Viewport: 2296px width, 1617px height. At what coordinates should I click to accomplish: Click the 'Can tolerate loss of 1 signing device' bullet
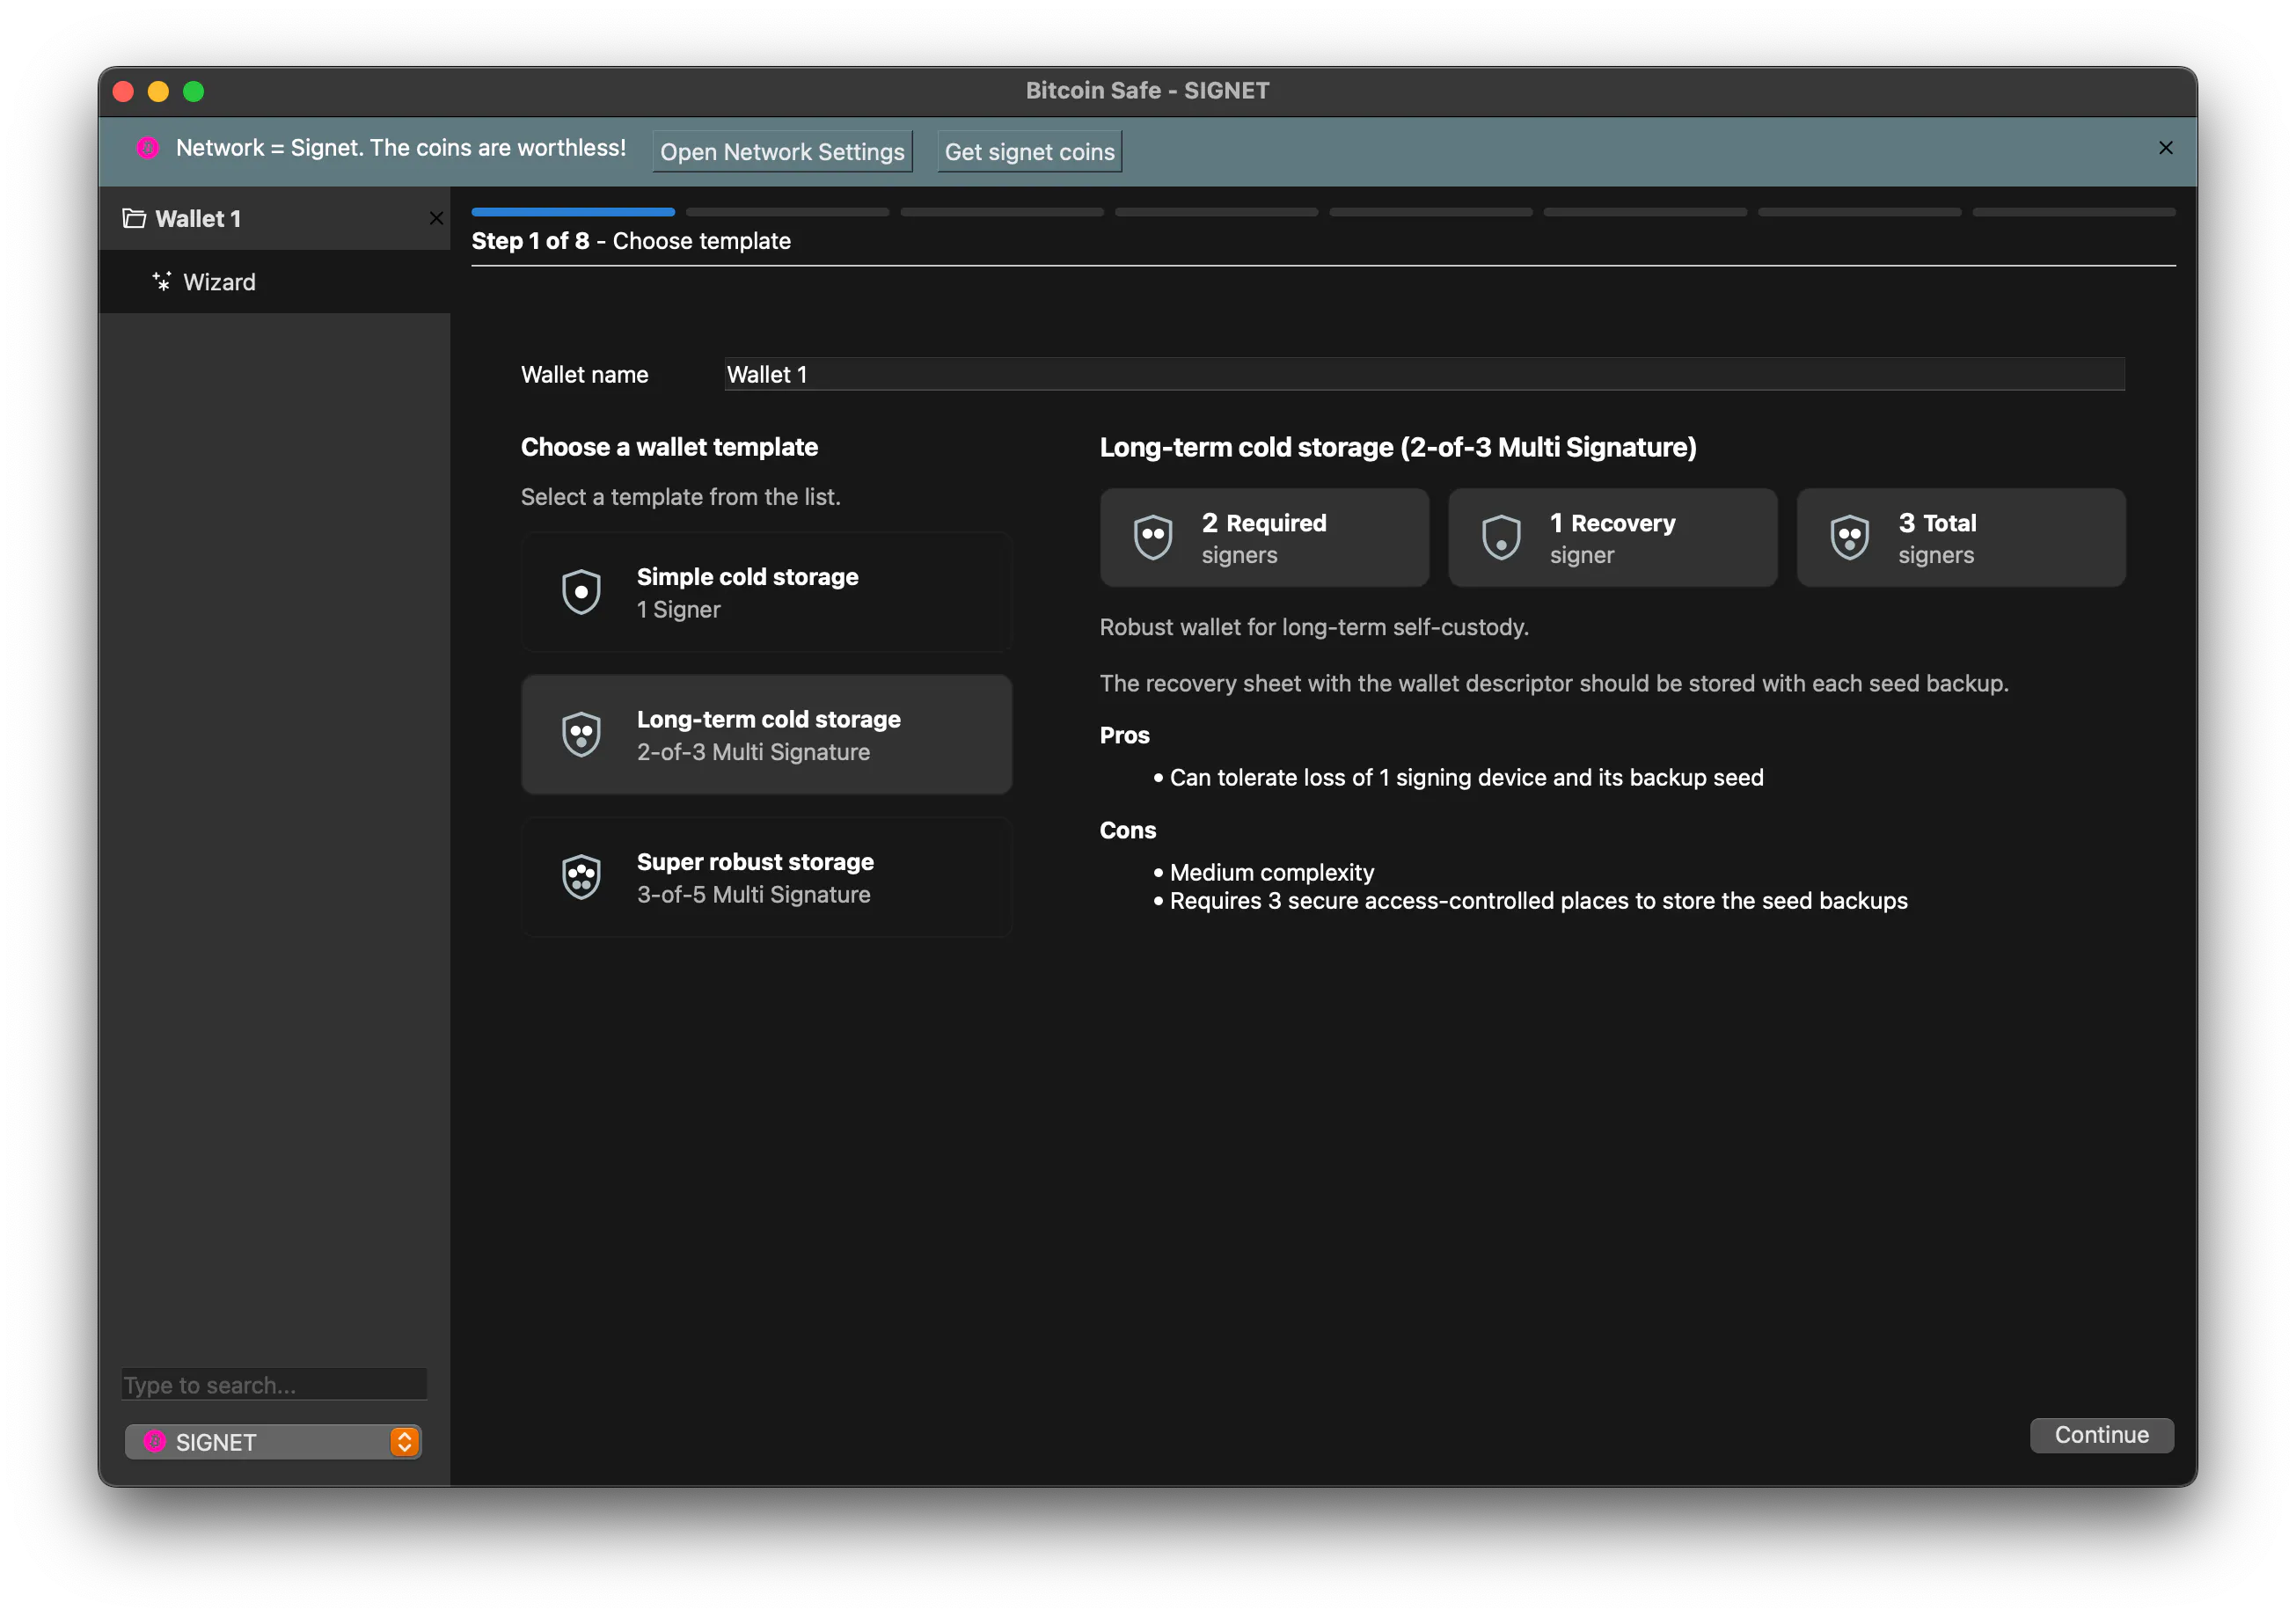1466,777
